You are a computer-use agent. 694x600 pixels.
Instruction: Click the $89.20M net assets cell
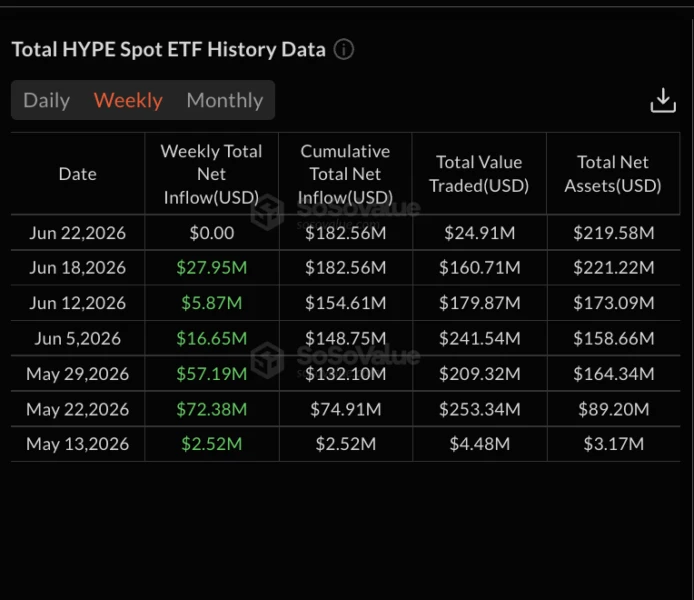[613, 409]
